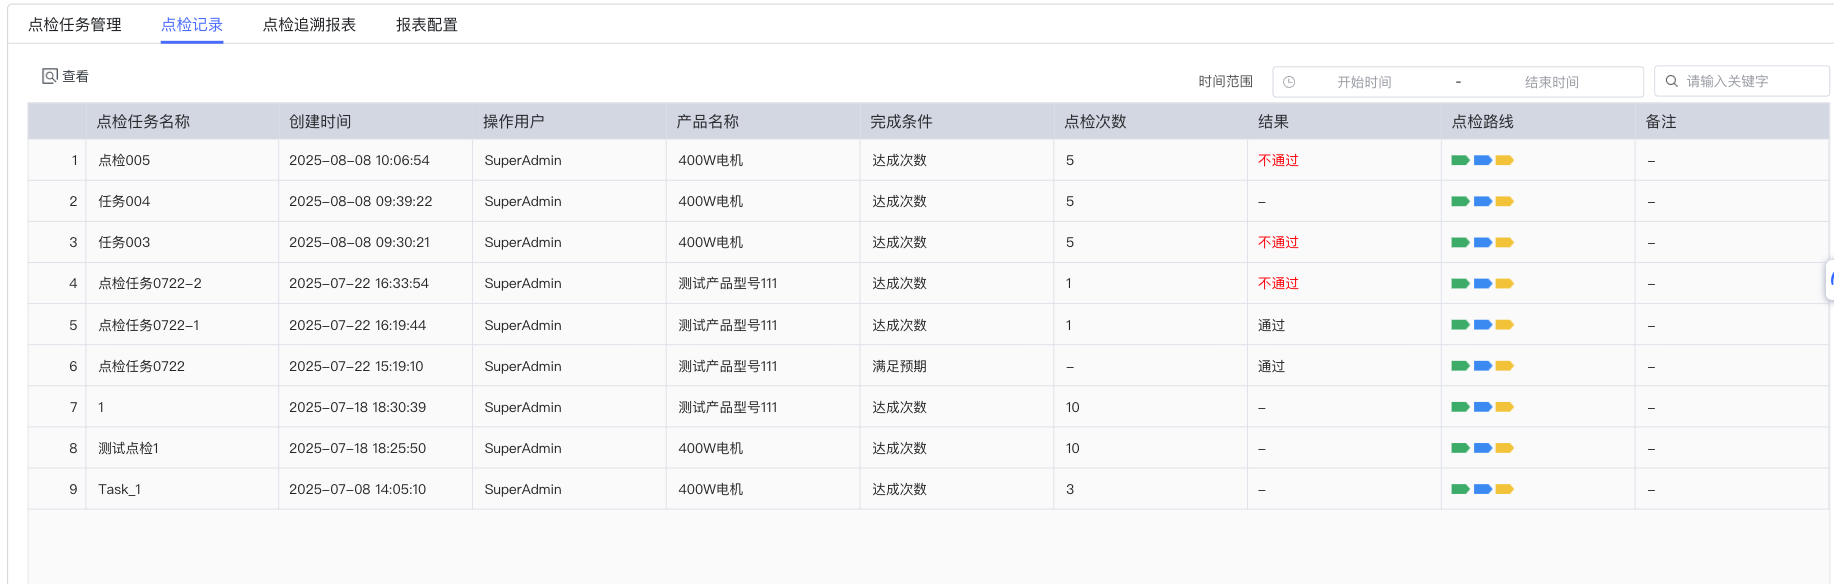1834x584 pixels.
Task: Click yellow route tag in 点检任务0722 row
Action: click(x=1504, y=366)
